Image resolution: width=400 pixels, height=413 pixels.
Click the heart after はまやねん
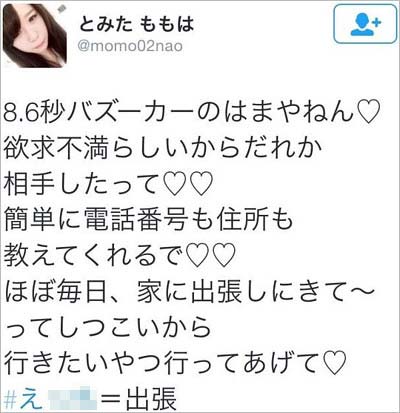tap(369, 112)
